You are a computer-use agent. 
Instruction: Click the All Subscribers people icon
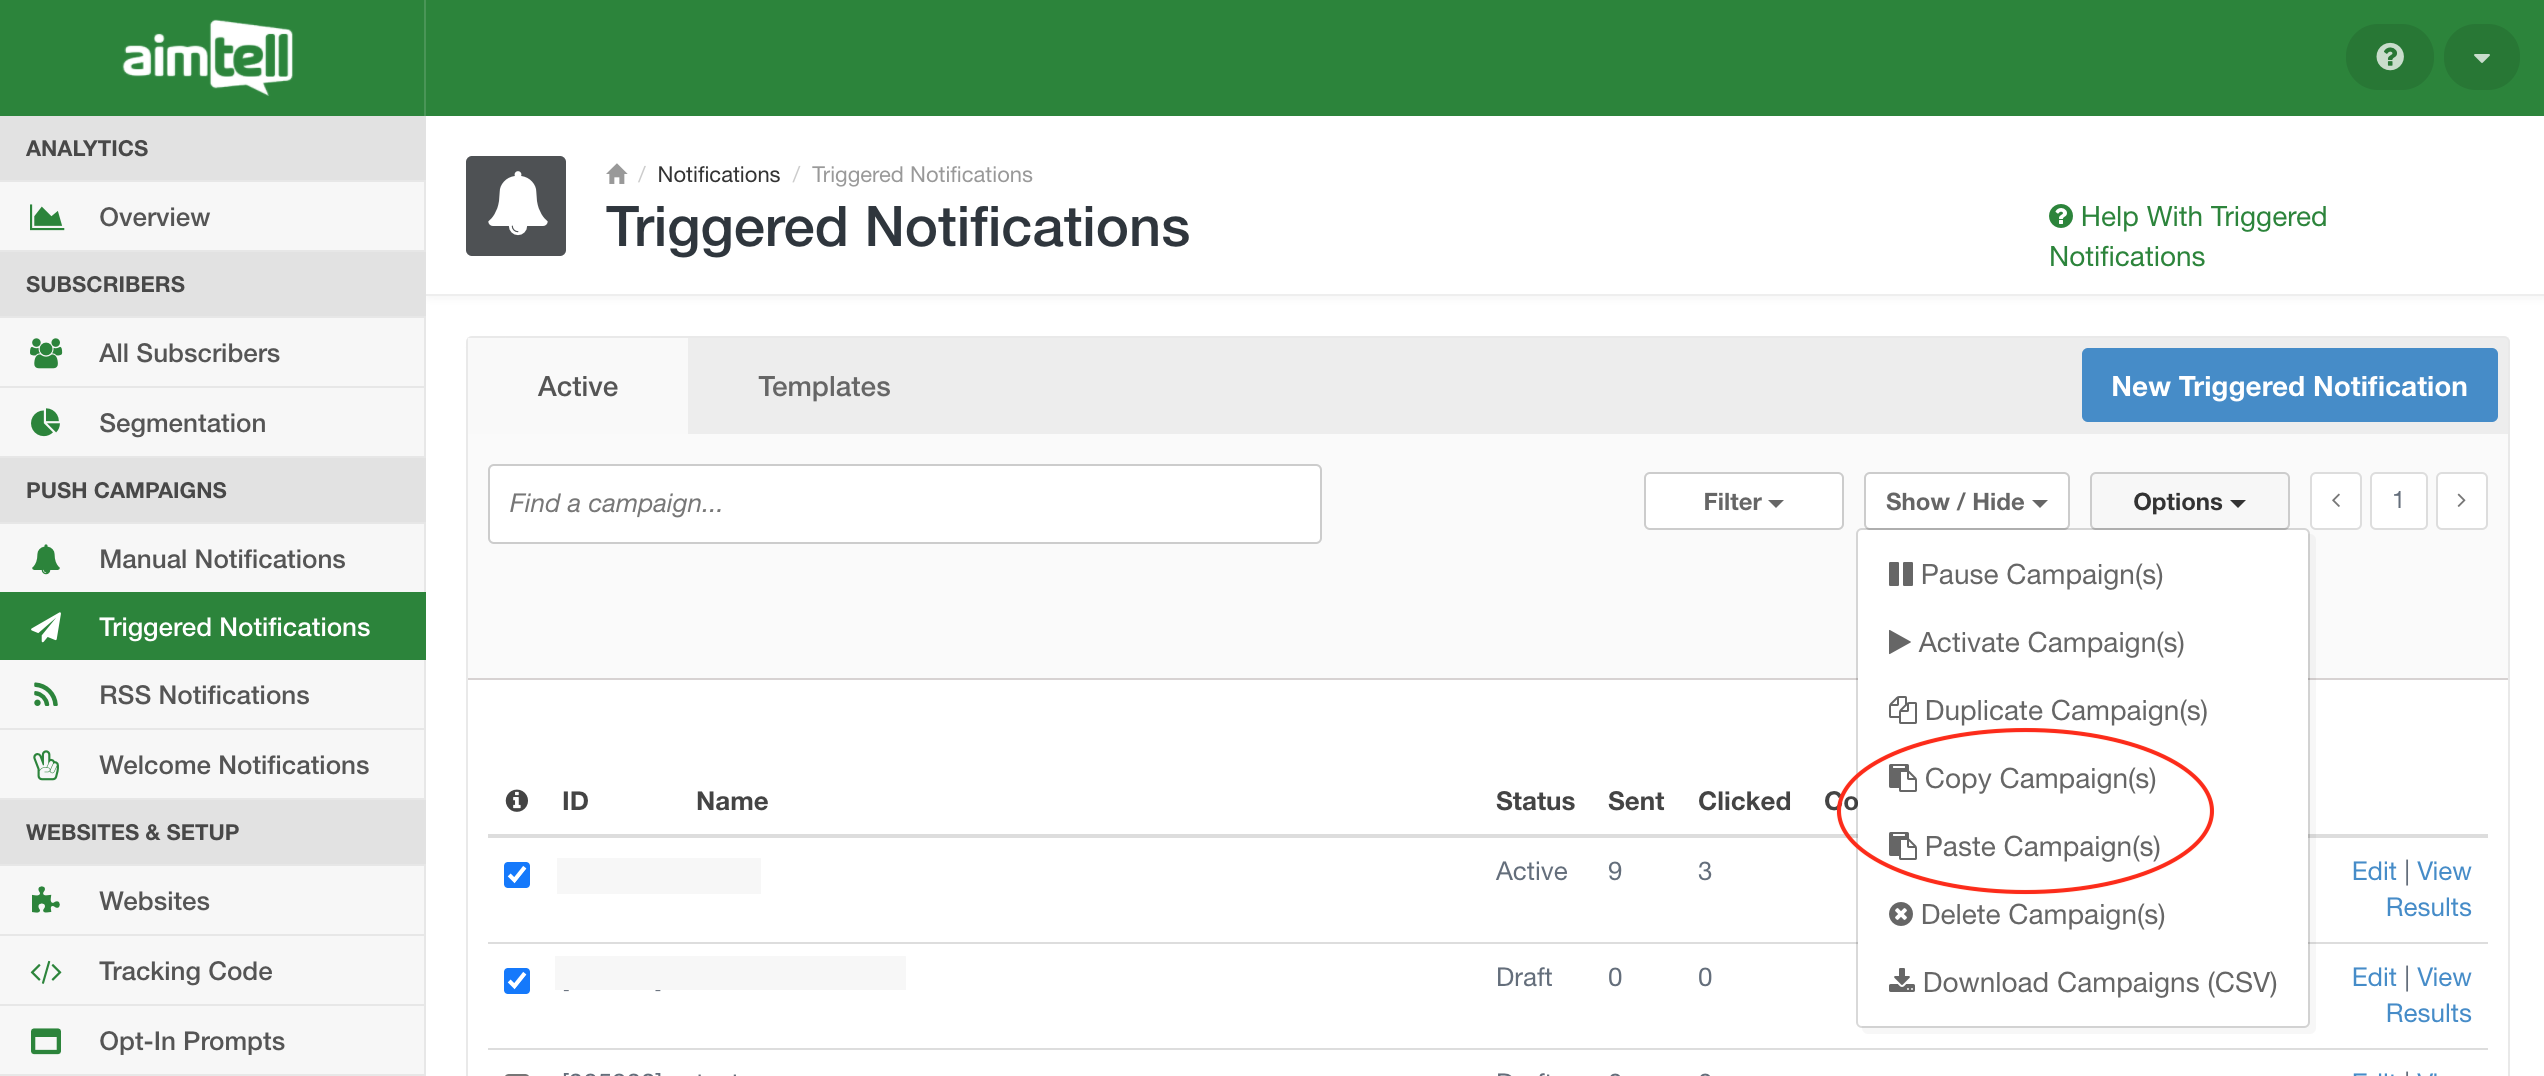[x=46, y=353]
